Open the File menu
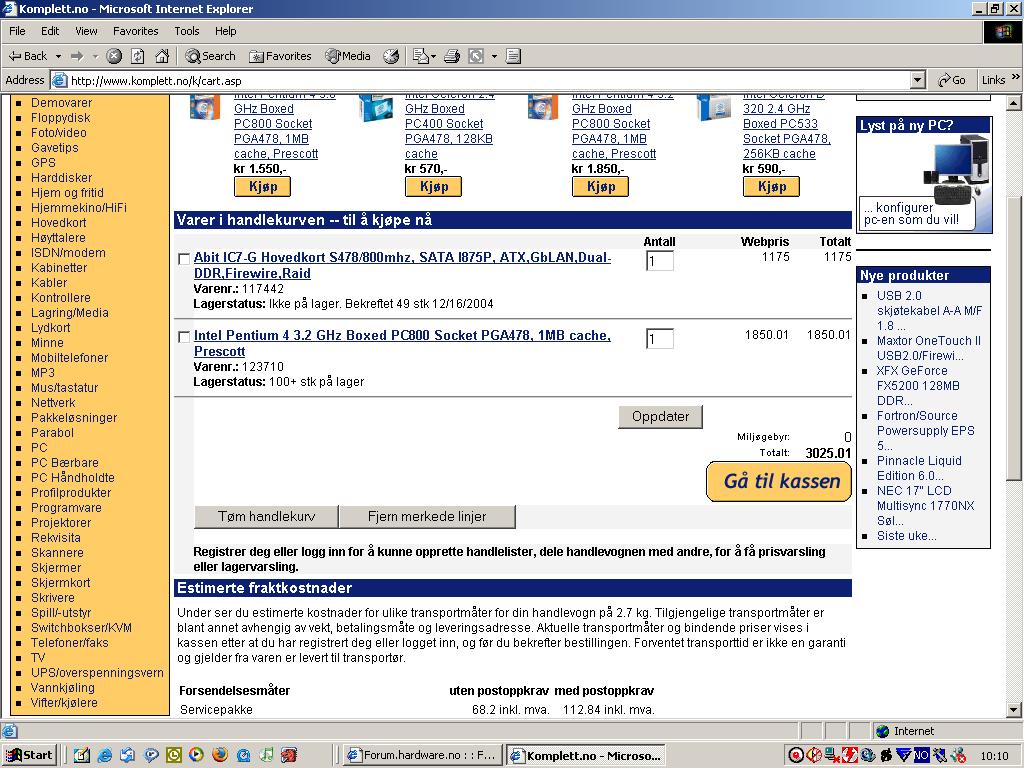The height and width of the screenshot is (768, 1024). point(17,31)
